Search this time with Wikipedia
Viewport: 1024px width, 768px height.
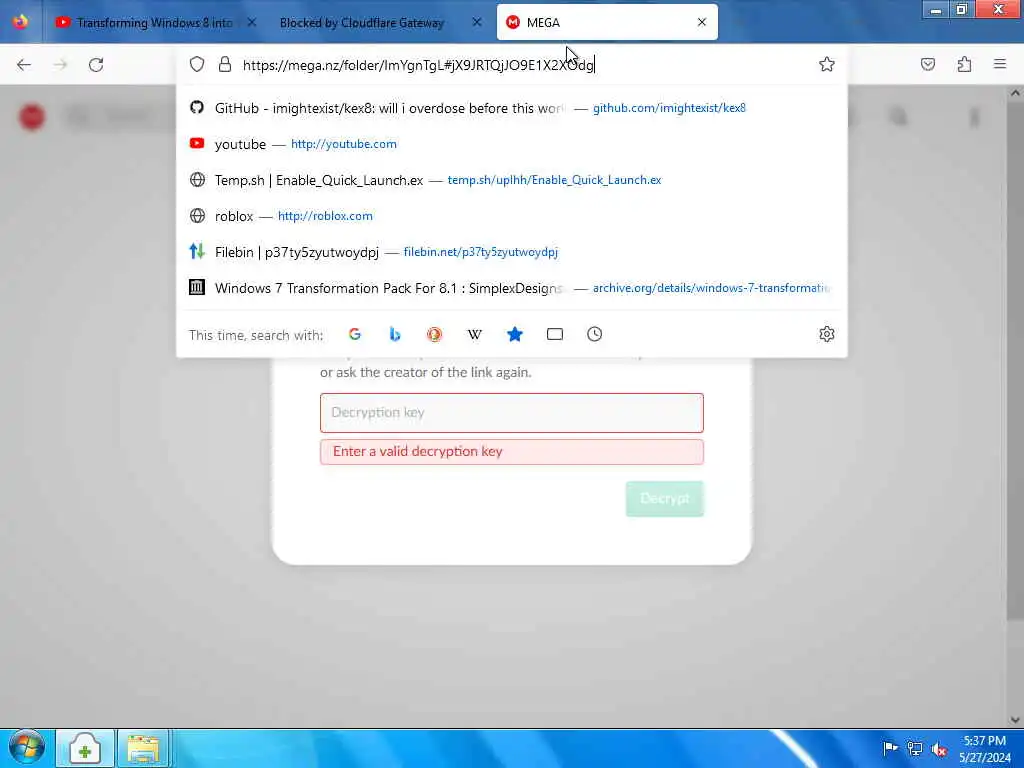tap(475, 334)
